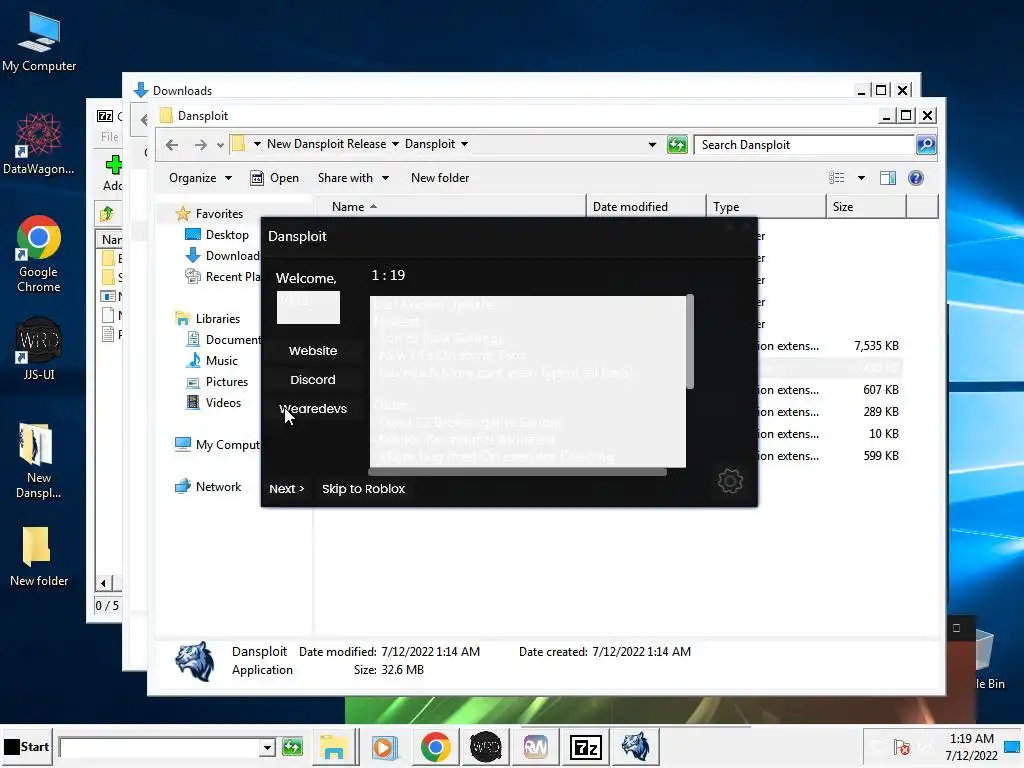This screenshot has width=1024, height=768.
Task: Click New folder in the toolbar
Action: click(440, 178)
